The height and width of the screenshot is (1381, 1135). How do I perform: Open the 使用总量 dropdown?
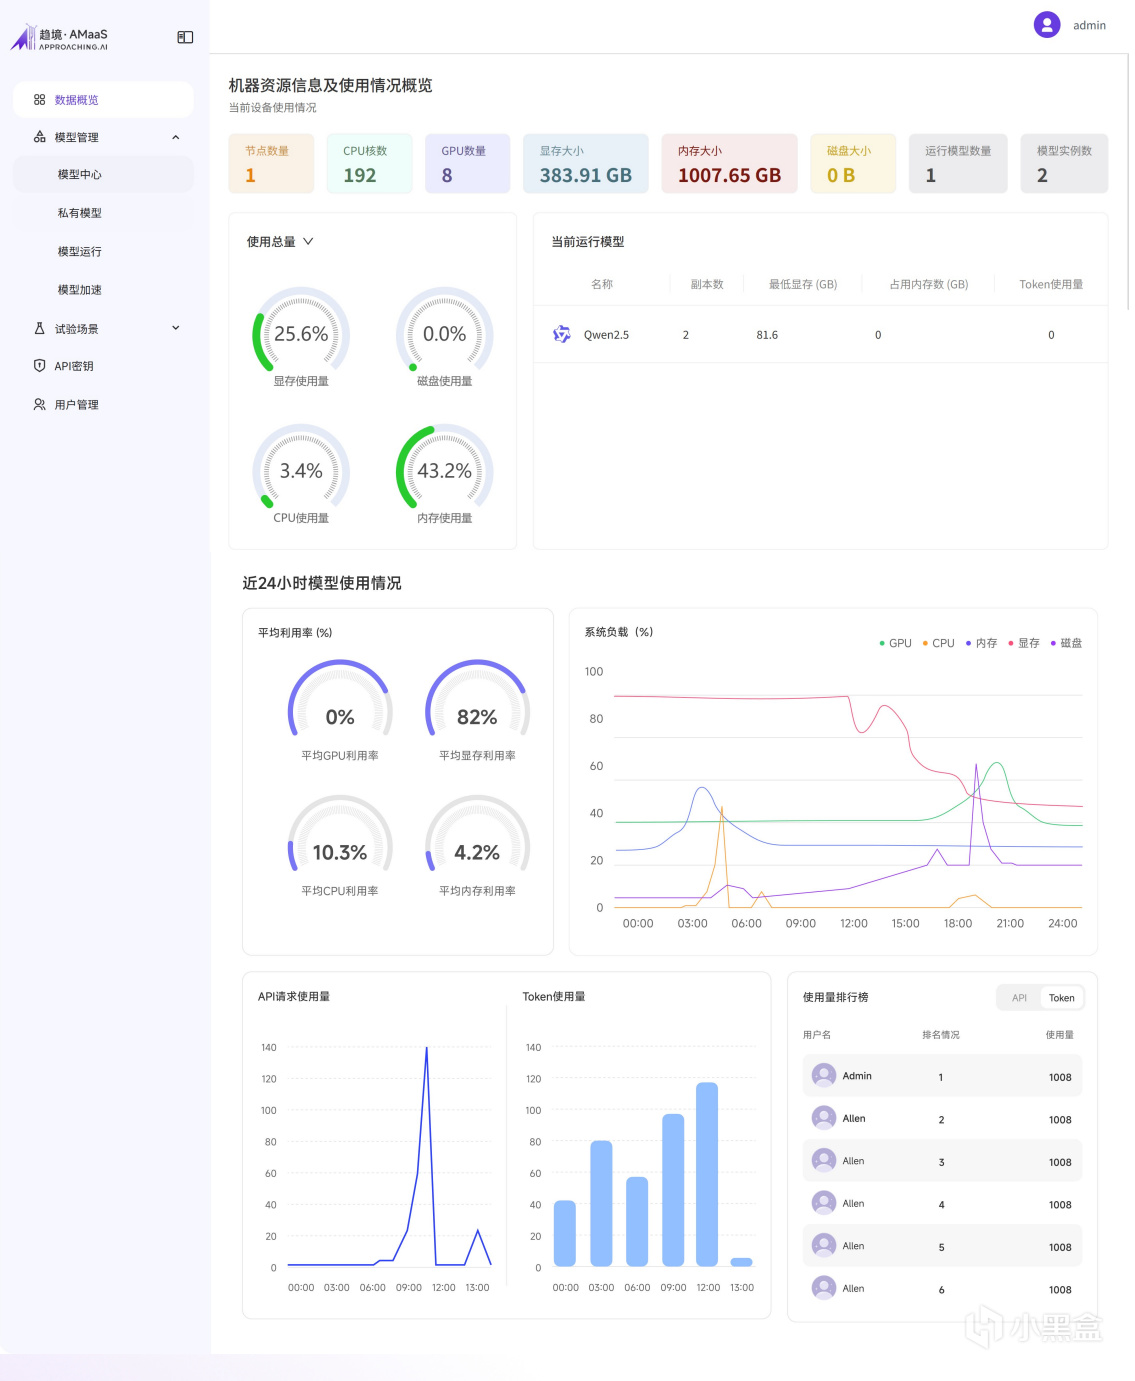[x=280, y=242]
